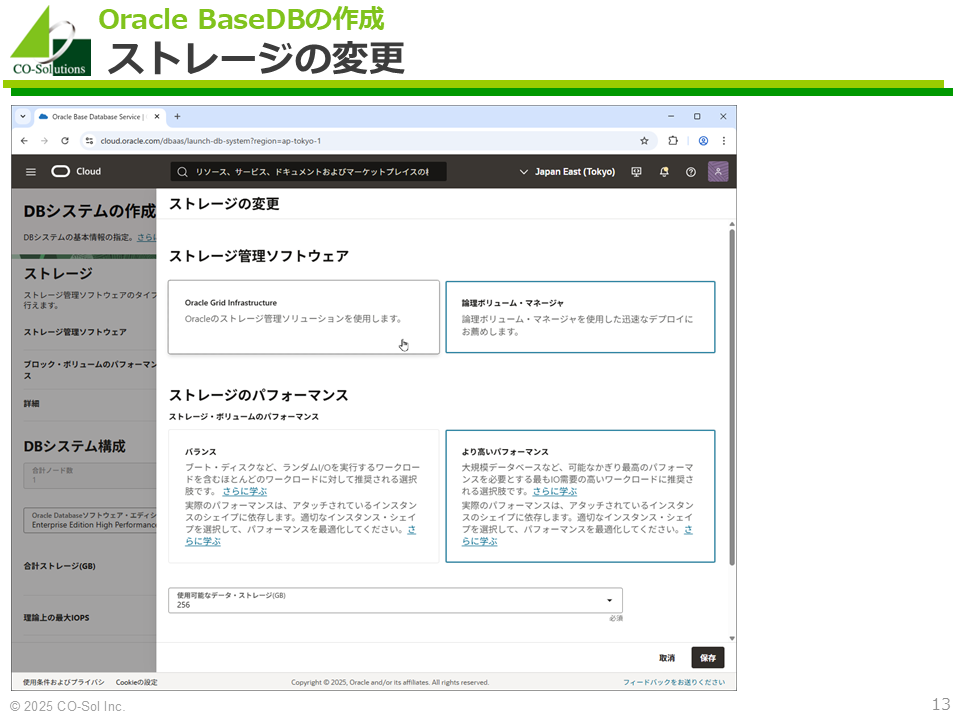The image size is (960, 720).
Task: Click the 合計ストレージ(GB) label
Action: click(x=59, y=566)
